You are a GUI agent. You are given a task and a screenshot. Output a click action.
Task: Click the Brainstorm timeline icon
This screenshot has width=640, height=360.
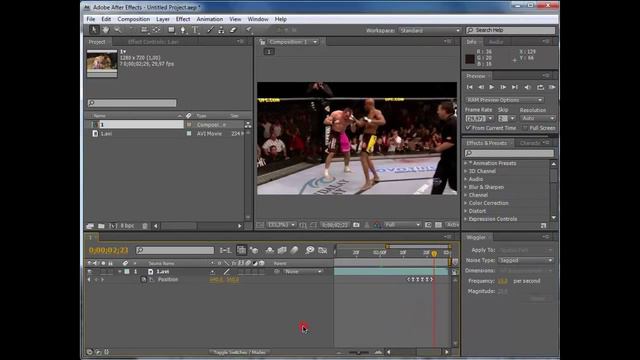[310, 250]
